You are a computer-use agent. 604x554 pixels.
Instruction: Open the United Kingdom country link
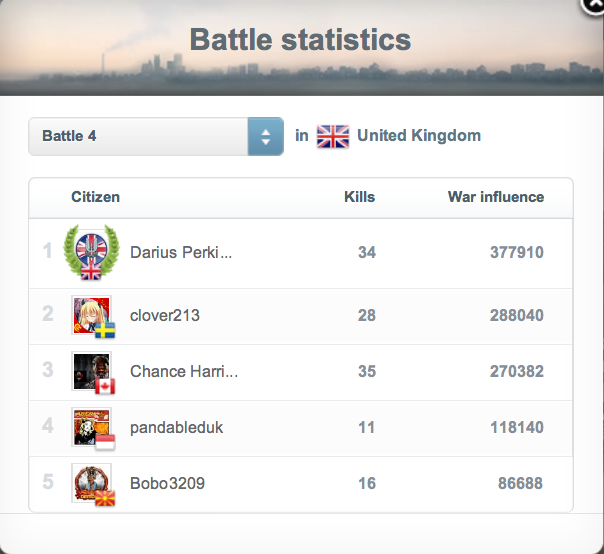click(x=418, y=136)
